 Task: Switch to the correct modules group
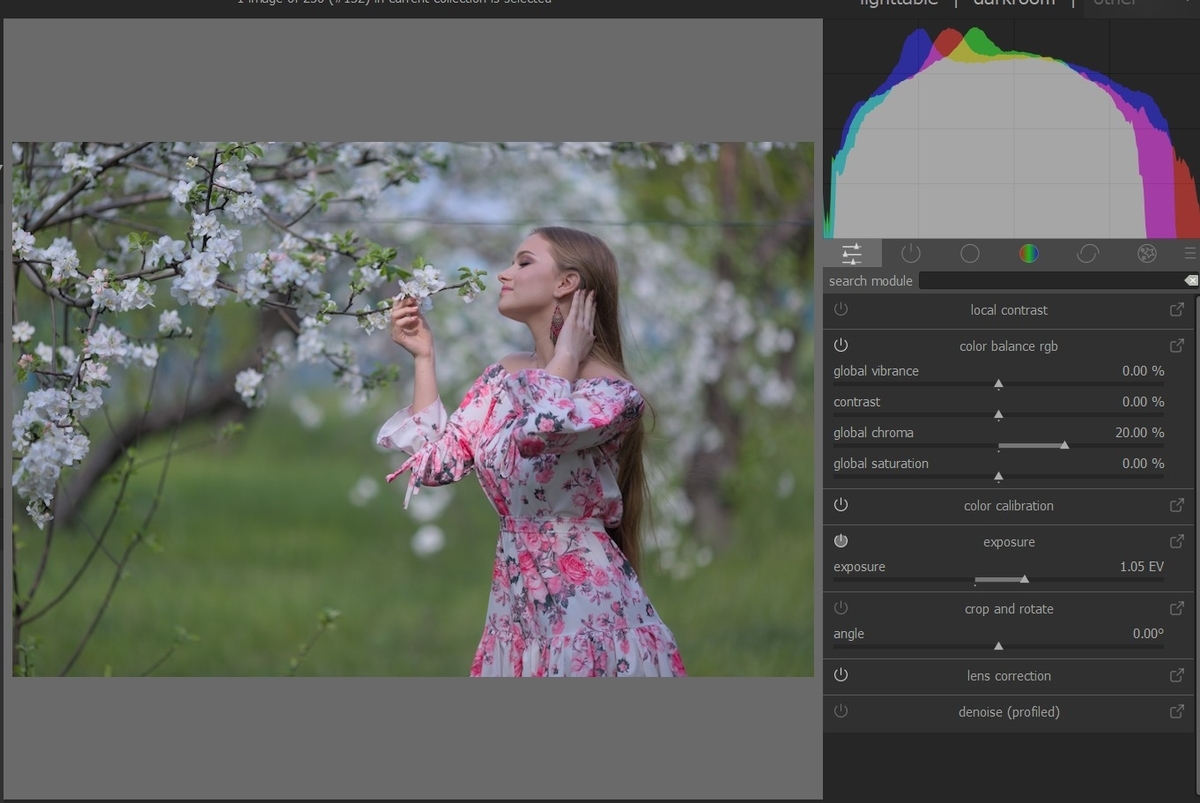(1087, 253)
